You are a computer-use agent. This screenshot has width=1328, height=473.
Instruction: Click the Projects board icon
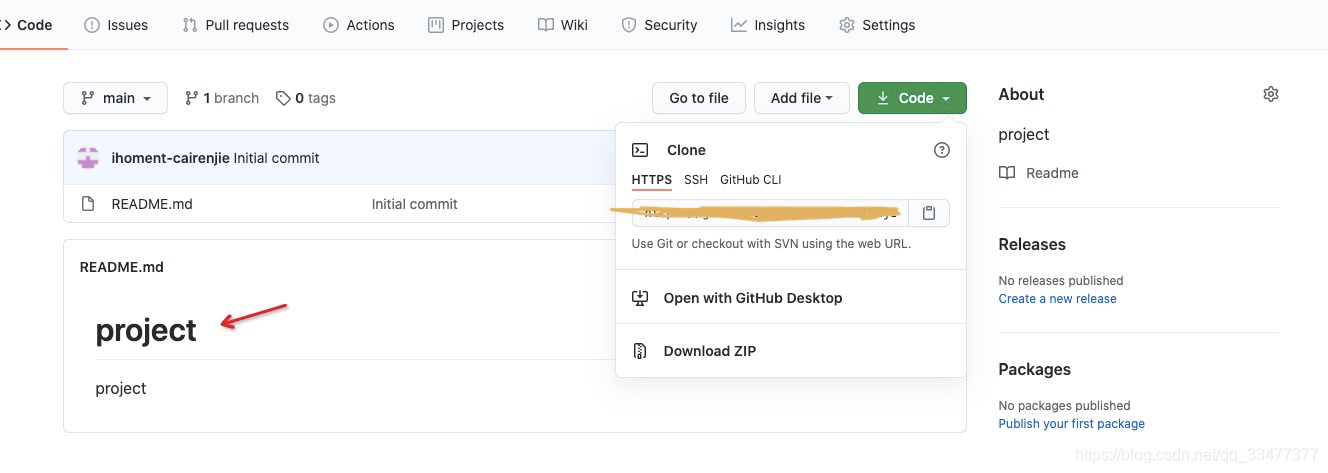436,25
